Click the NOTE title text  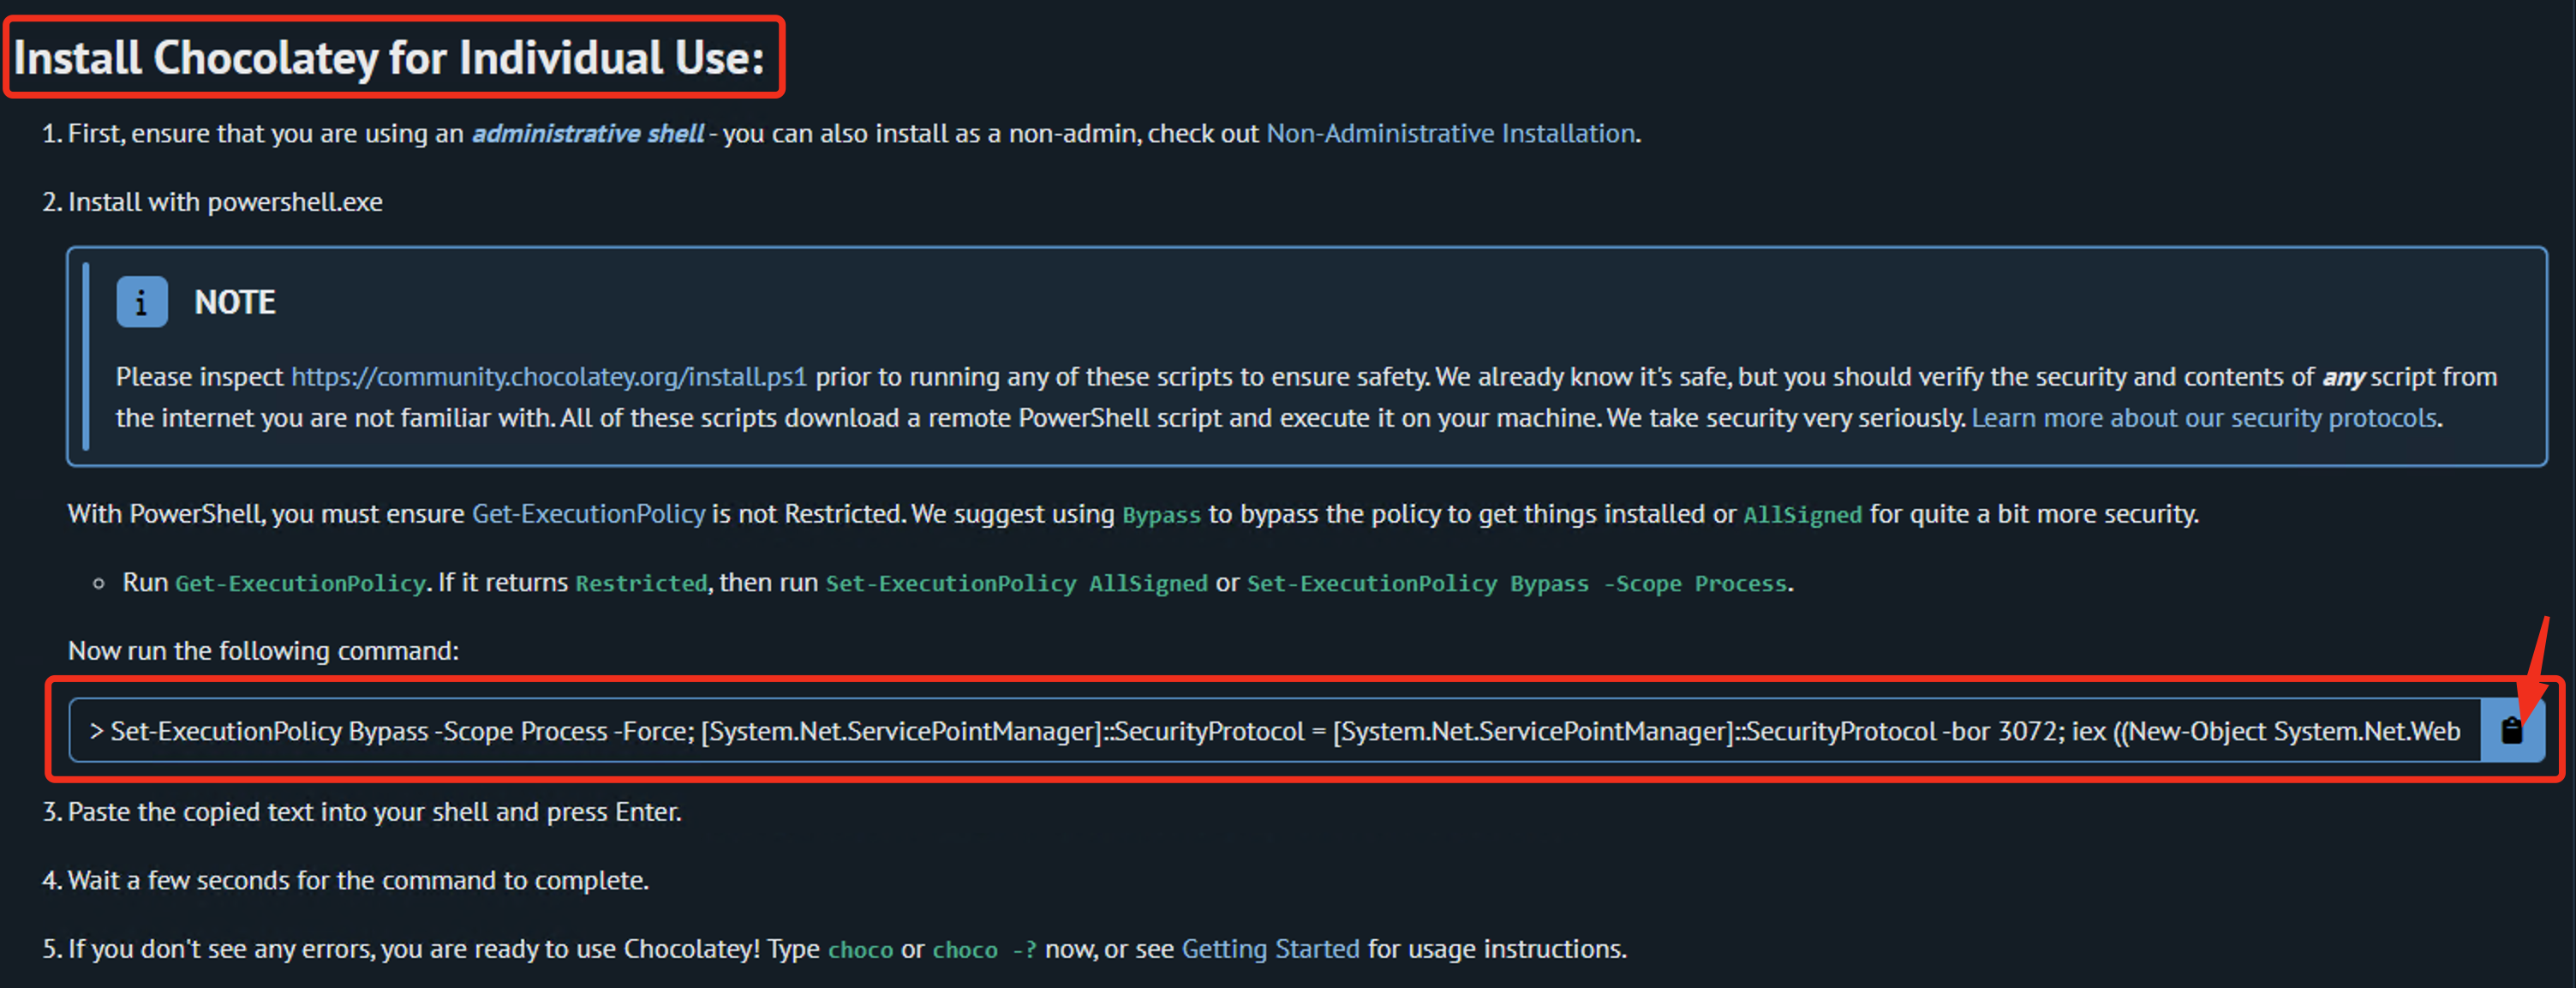[x=234, y=302]
